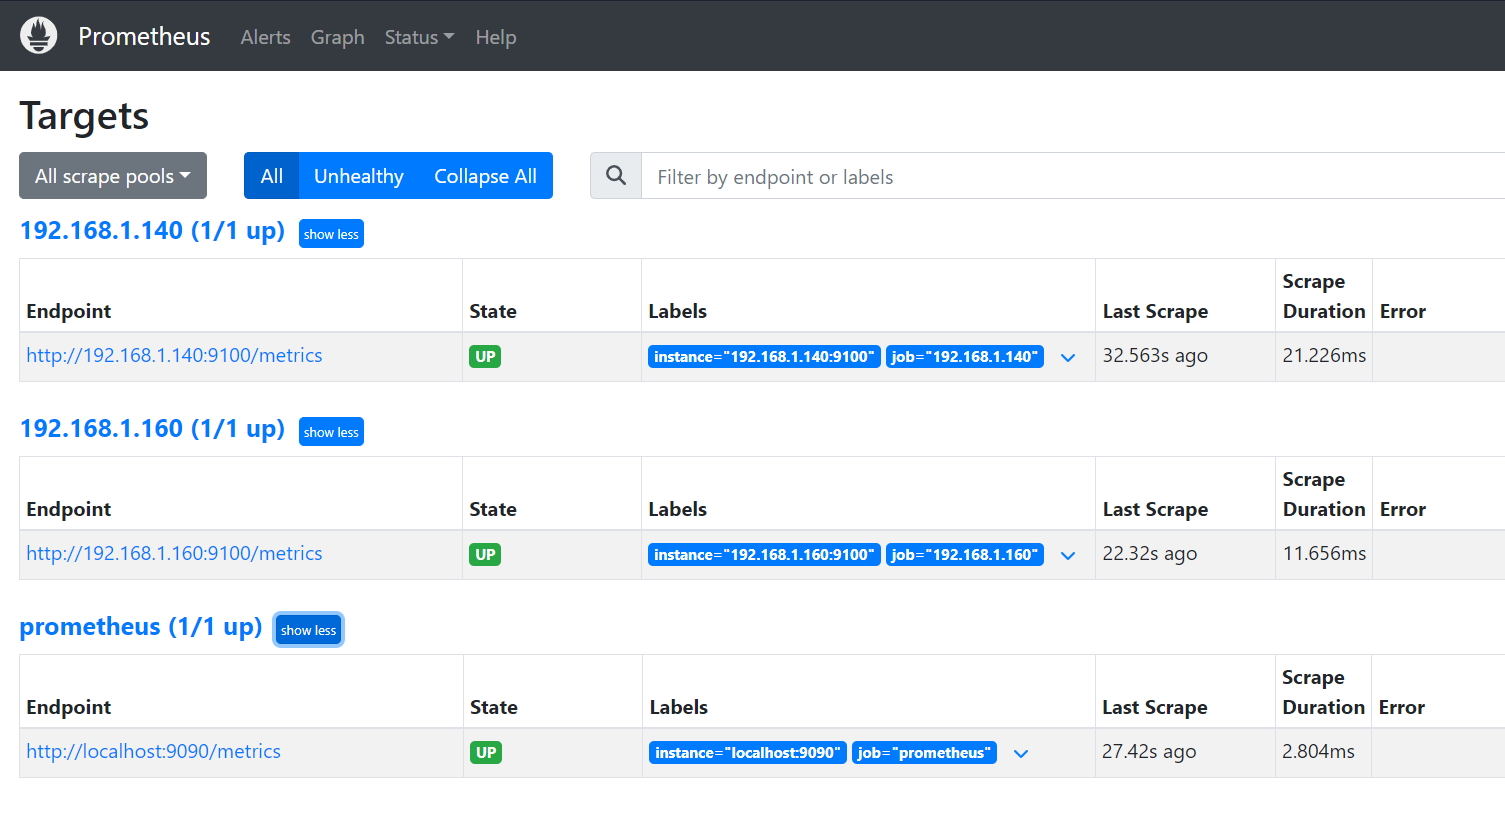Open endpoint http://192.168.1.160:9100/metrics
Screen dimensions: 1505x816
[174, 554]
